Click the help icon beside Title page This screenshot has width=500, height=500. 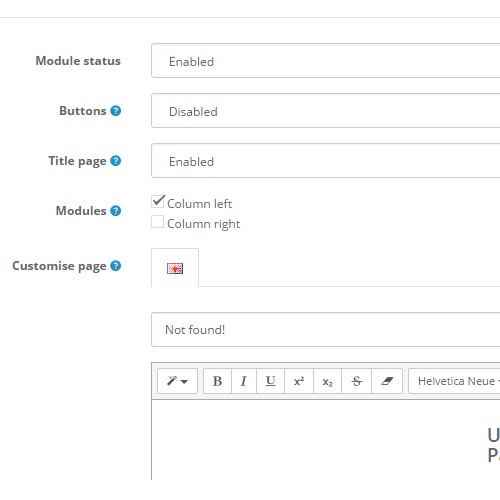(116, 161)
